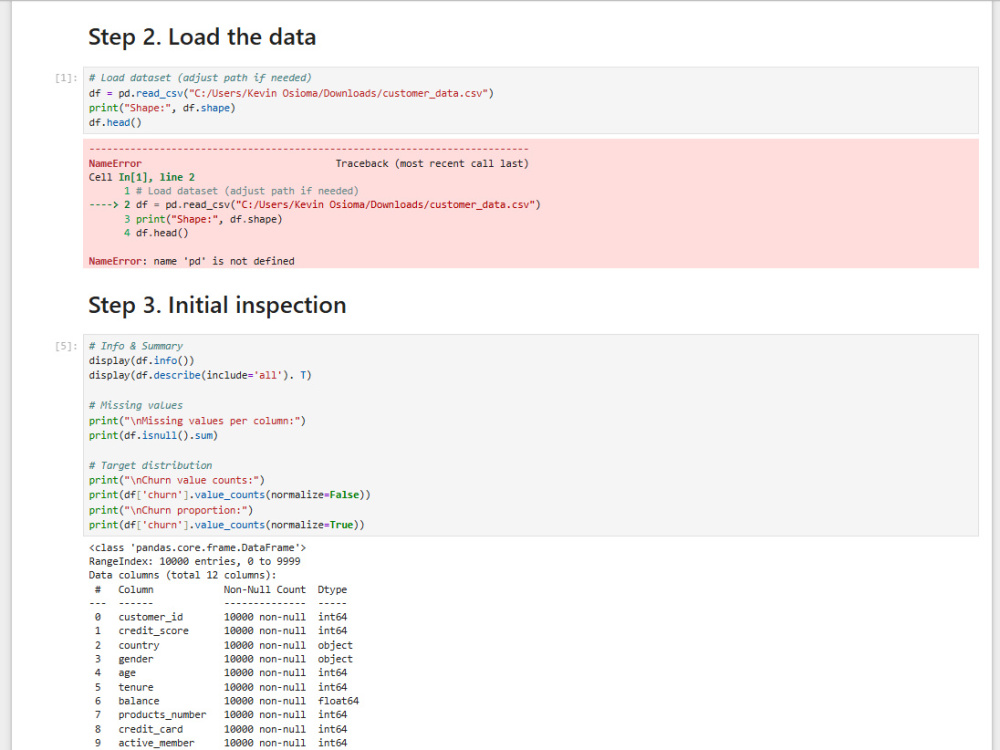Click the df.head() line in cell 1
Image resolution: width=1000 pixels, height=750 pixels.
pos(115,122)
